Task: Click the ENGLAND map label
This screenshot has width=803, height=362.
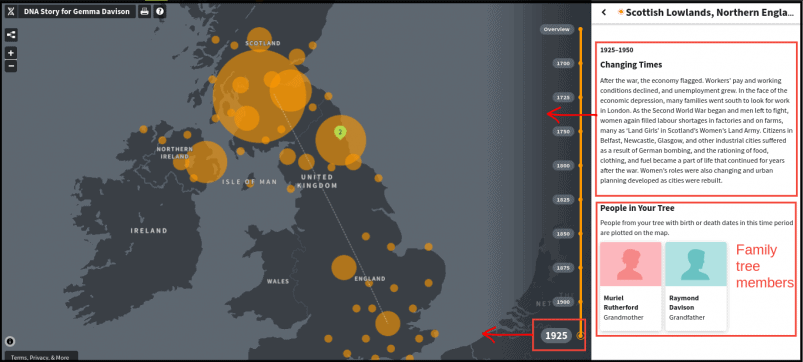Action: (x=370, y=279)
